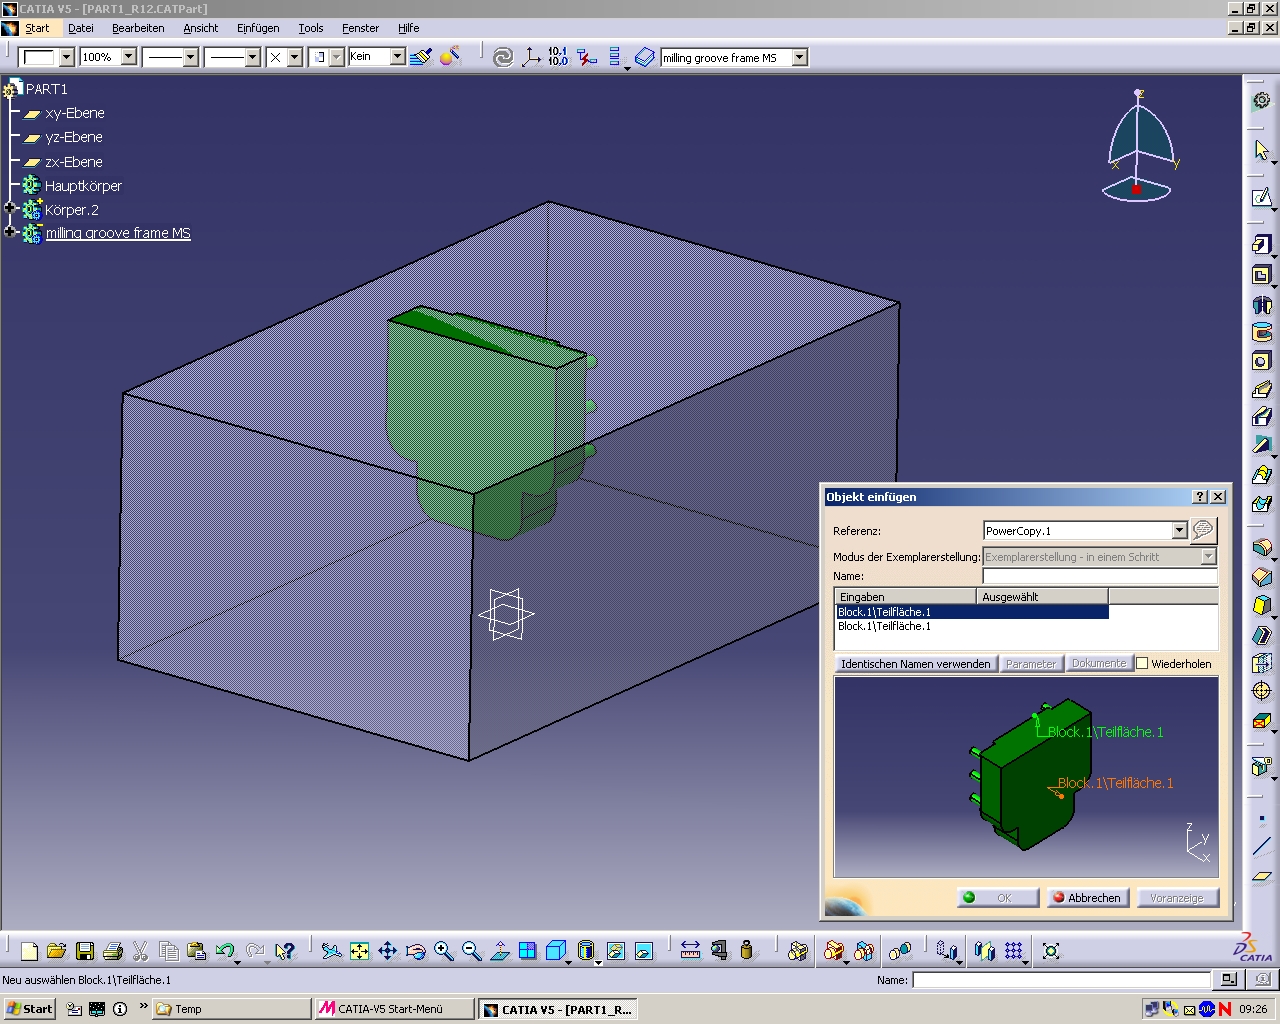Select Hauptkörper in the tree

(x=83, y=186)
